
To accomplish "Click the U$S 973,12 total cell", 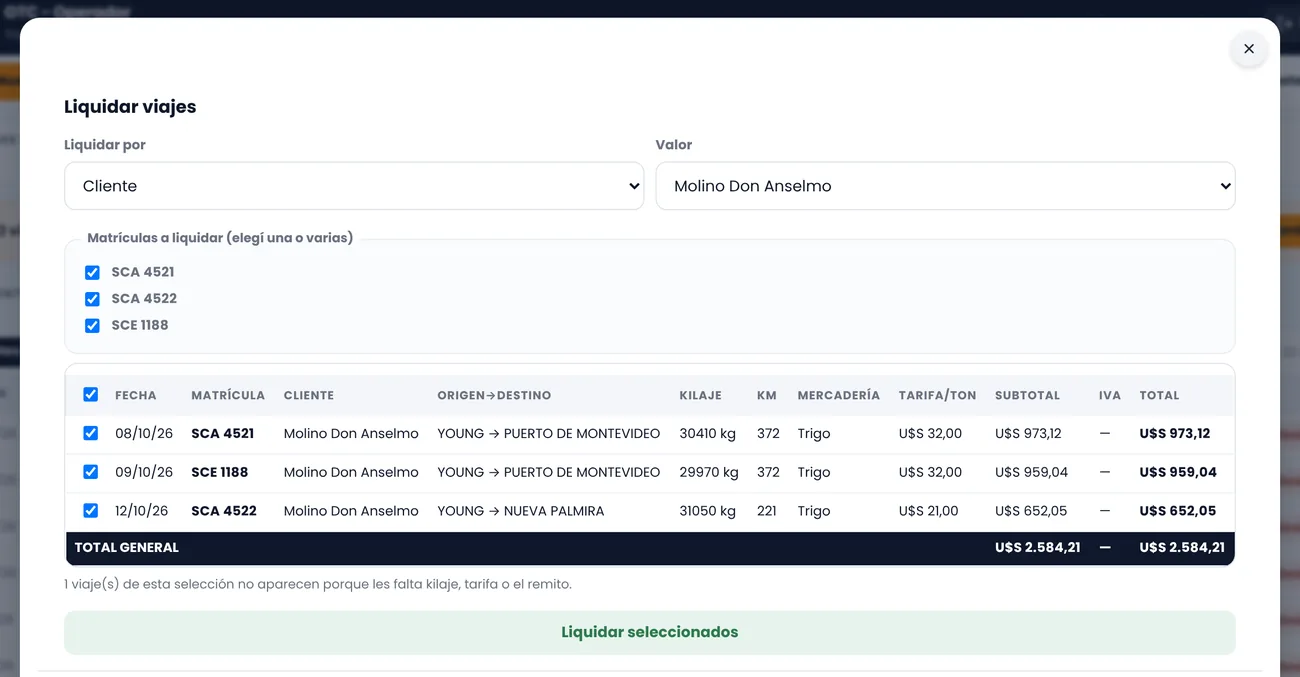I will [x=1175, y=434].
